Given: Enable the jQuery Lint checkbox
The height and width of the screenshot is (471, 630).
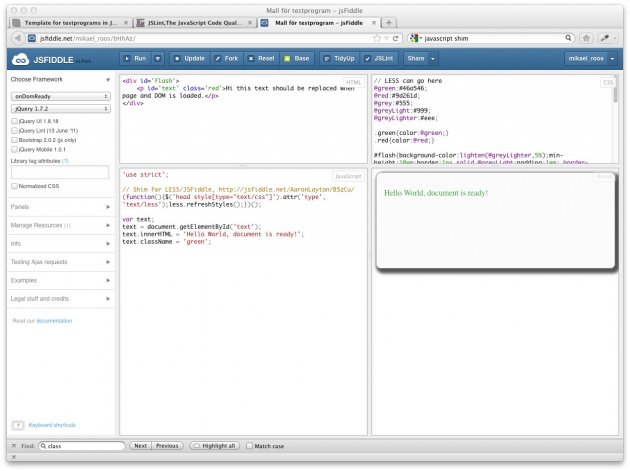Looking at the screenshot, I should click(14, 131).
